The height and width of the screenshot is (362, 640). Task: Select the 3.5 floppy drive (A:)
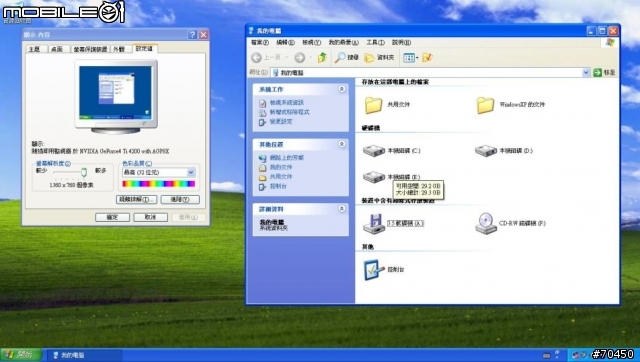[x=393, y=223]
